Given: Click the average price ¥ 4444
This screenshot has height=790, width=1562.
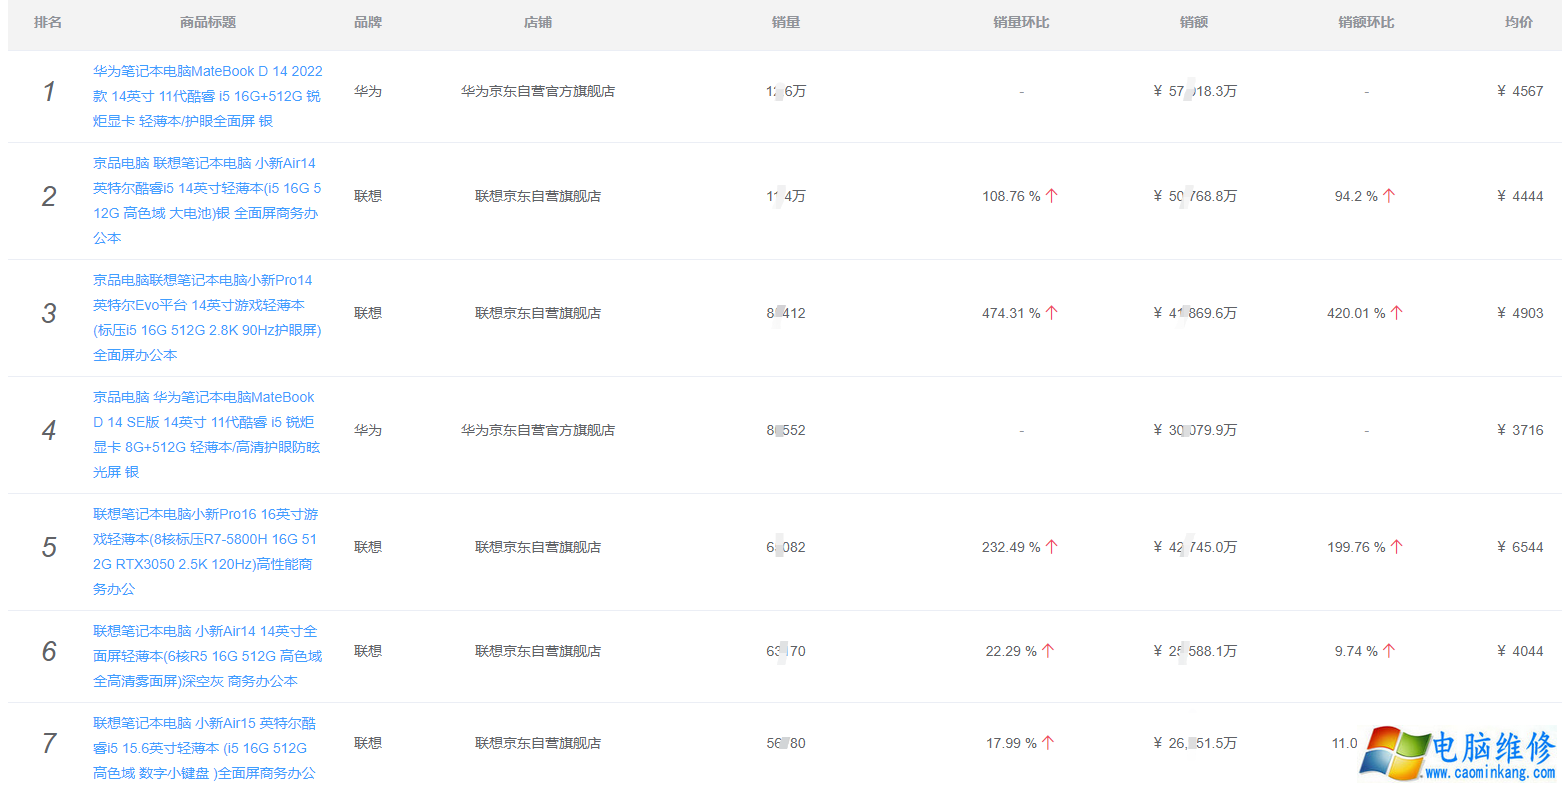Looking at the screenshot, I should coord(1520,196).
